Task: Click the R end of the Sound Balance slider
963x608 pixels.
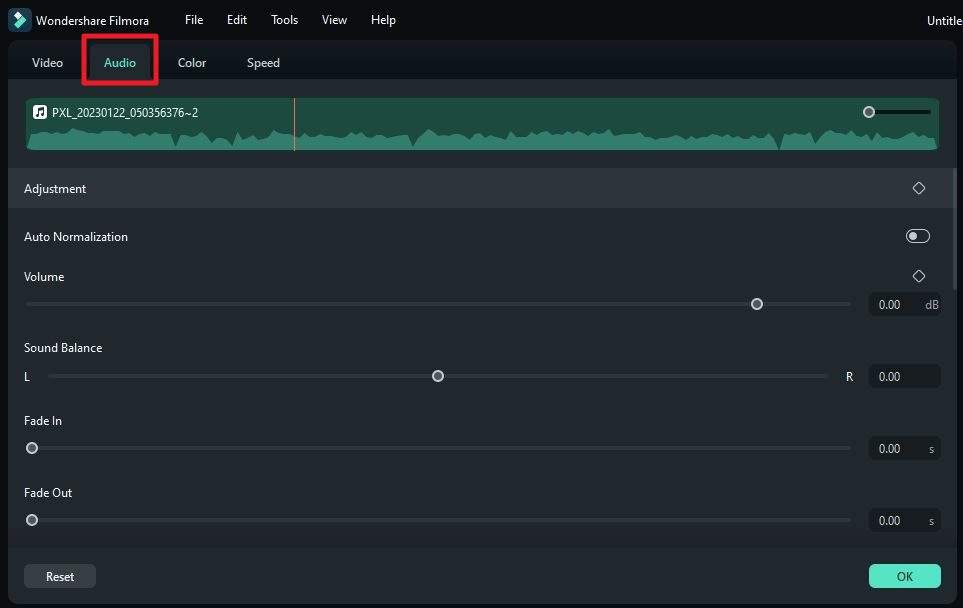Action: (849, 376)
